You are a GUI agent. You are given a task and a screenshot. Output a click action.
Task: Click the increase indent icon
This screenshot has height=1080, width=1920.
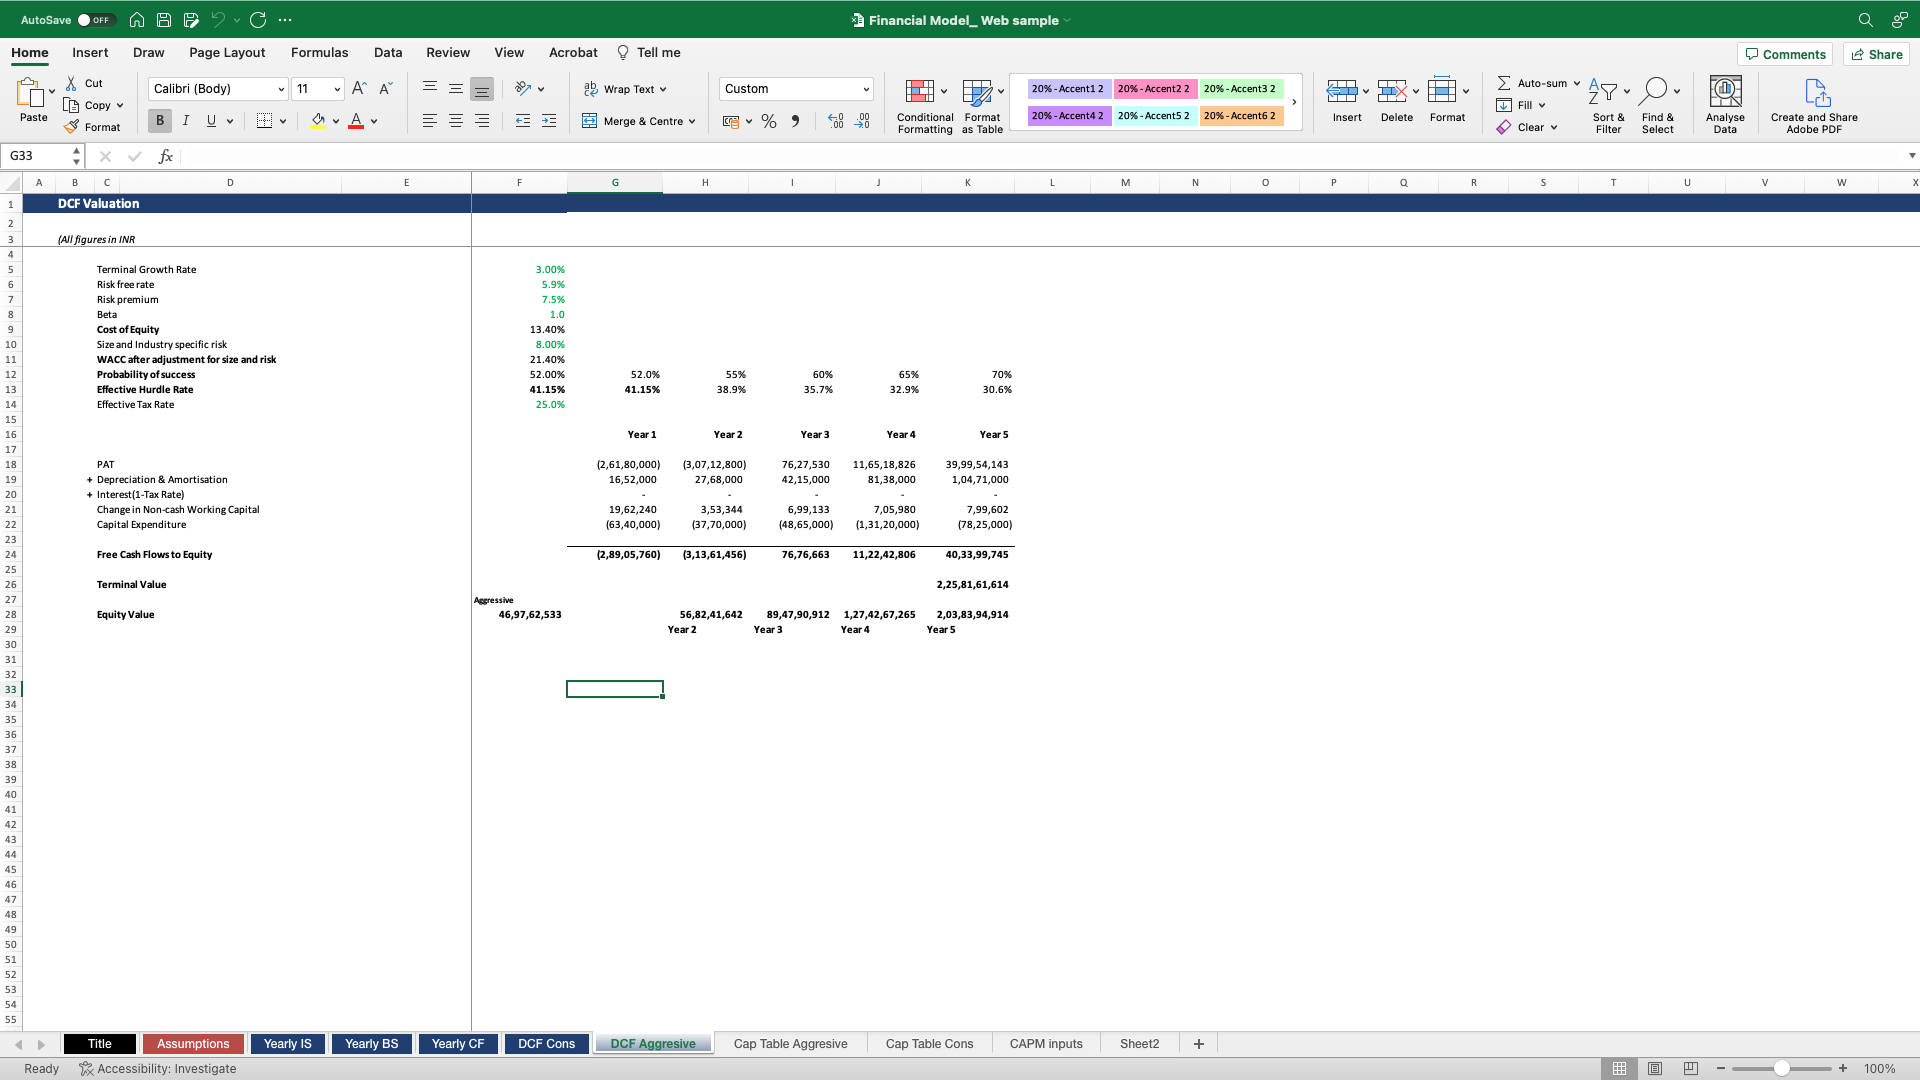549,121
